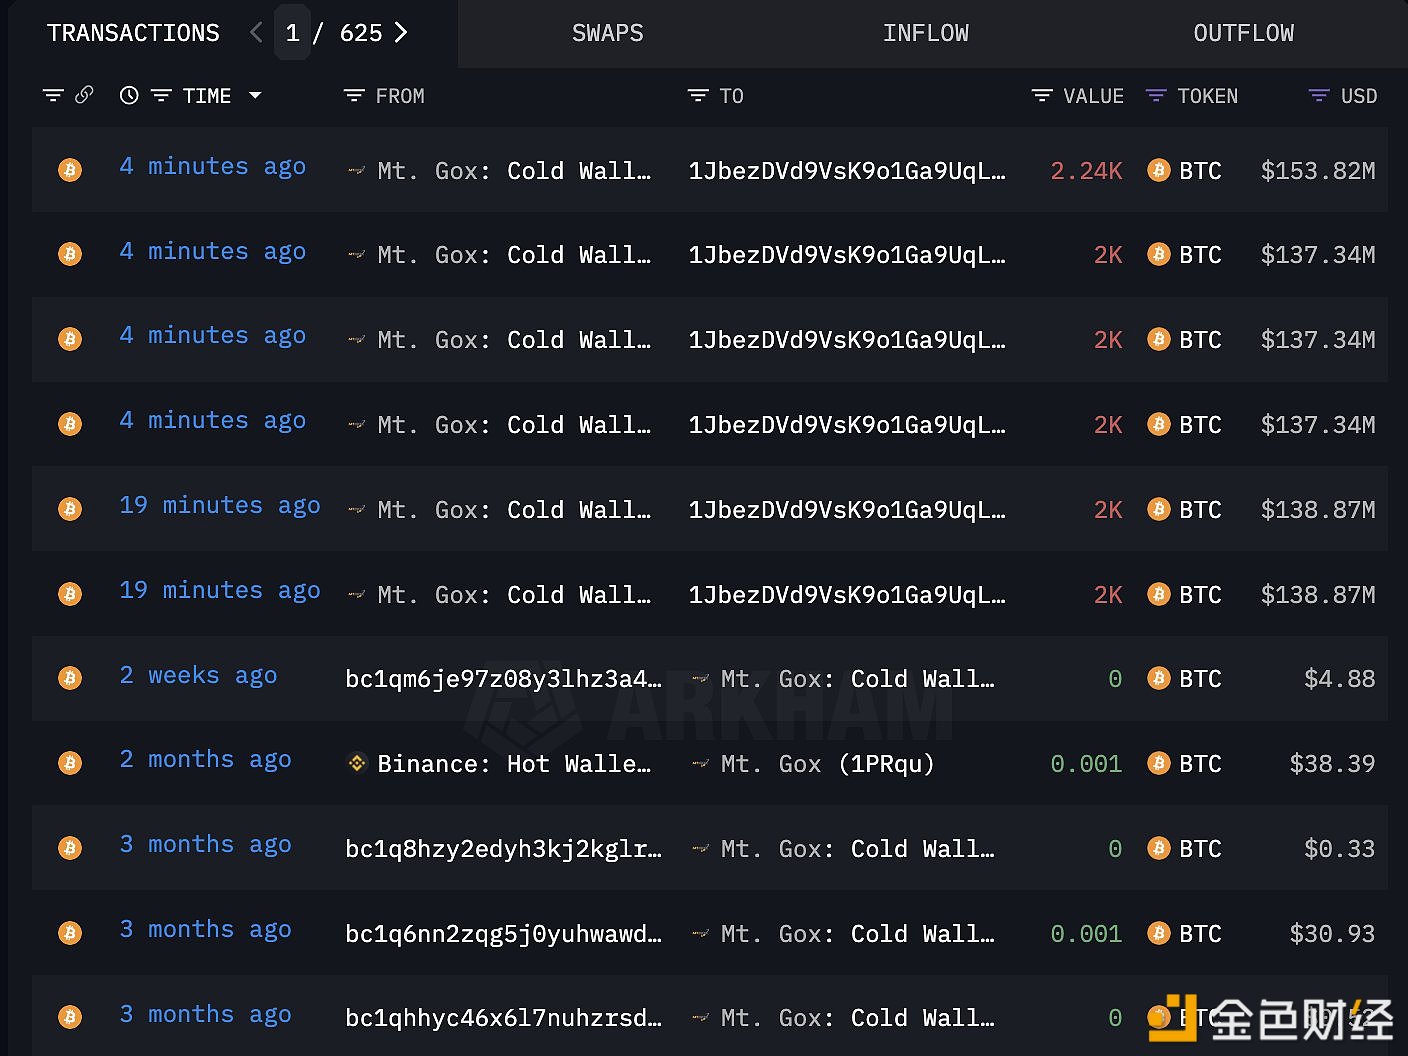
Task: Switch to the OUTFLOW tab
Action: point(1243,33)
